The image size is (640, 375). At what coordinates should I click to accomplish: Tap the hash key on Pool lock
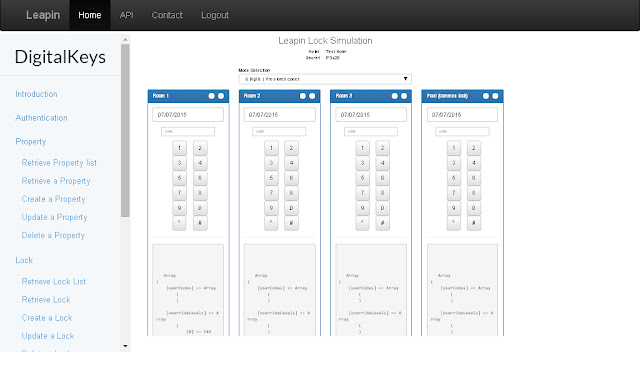[x=474, y=223]
